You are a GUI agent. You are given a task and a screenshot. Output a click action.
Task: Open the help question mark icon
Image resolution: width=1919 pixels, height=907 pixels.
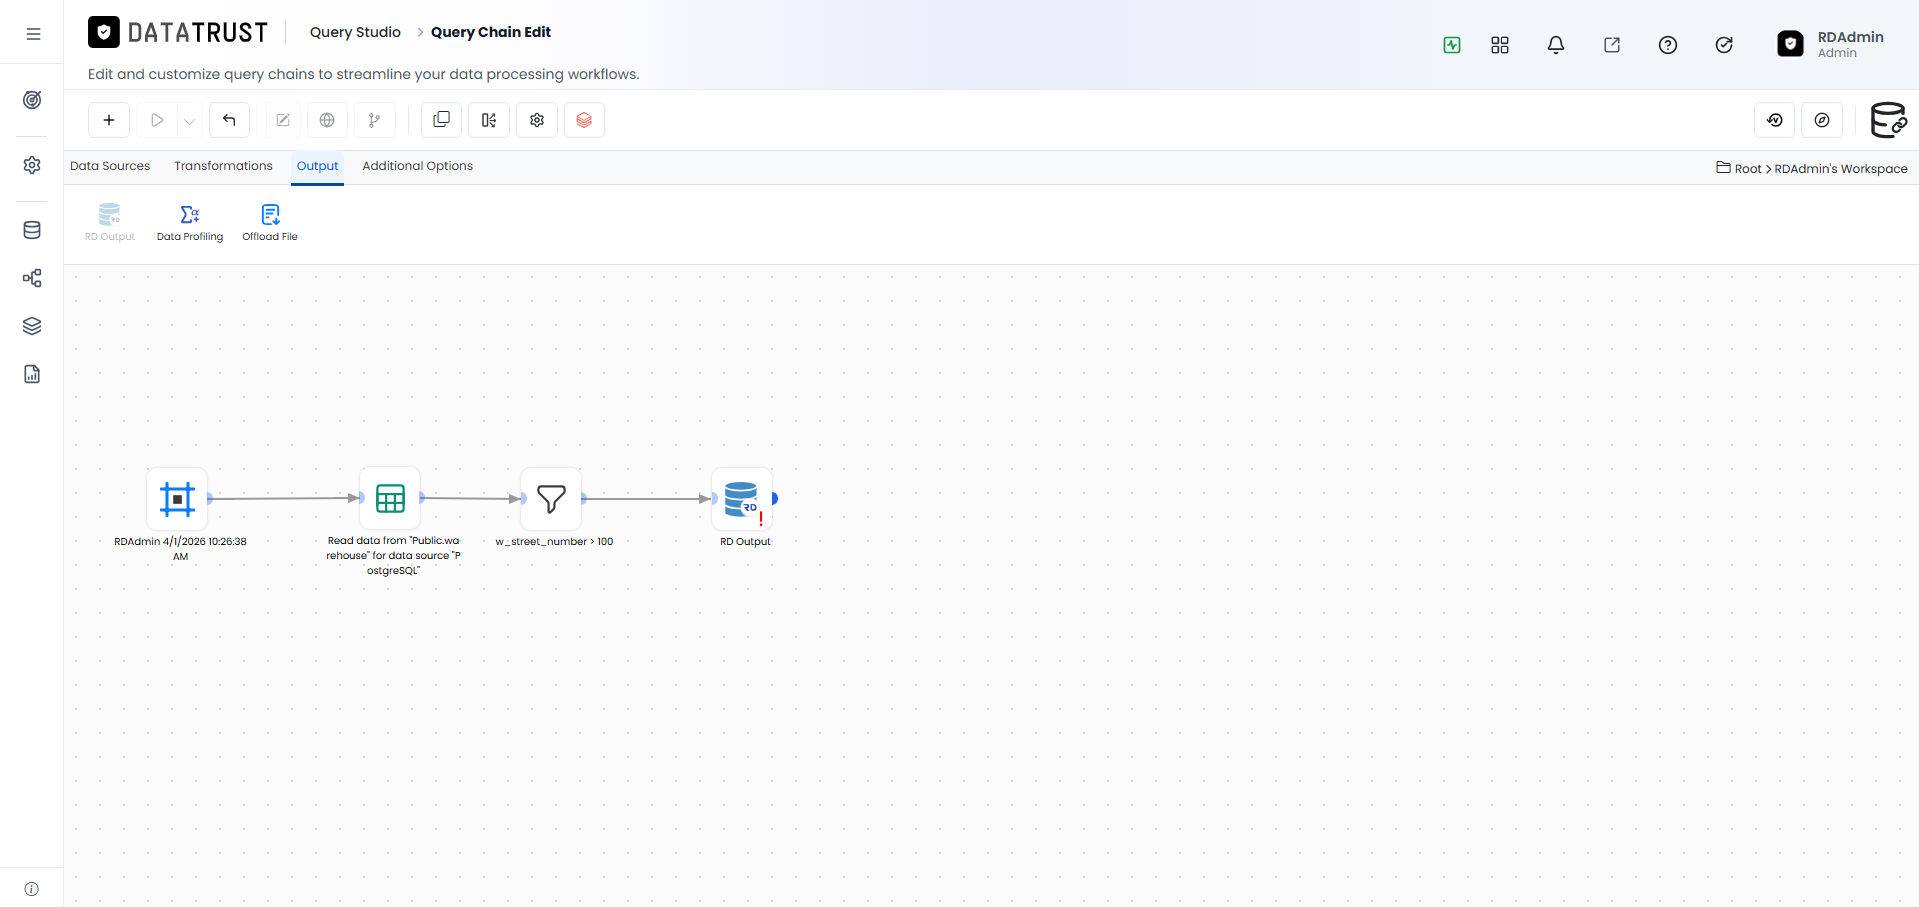(1668, 45)
